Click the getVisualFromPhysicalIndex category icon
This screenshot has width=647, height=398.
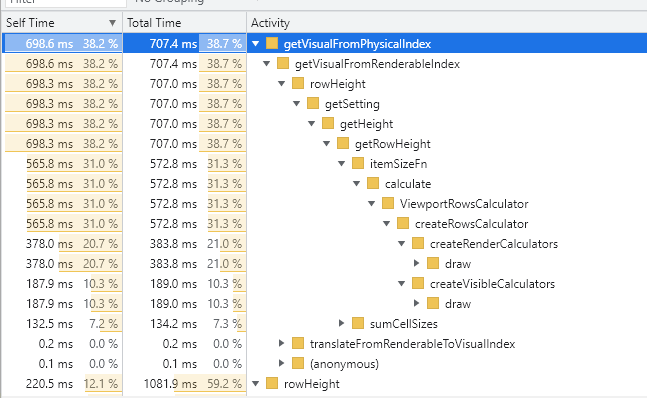click(x=272, y=43)
